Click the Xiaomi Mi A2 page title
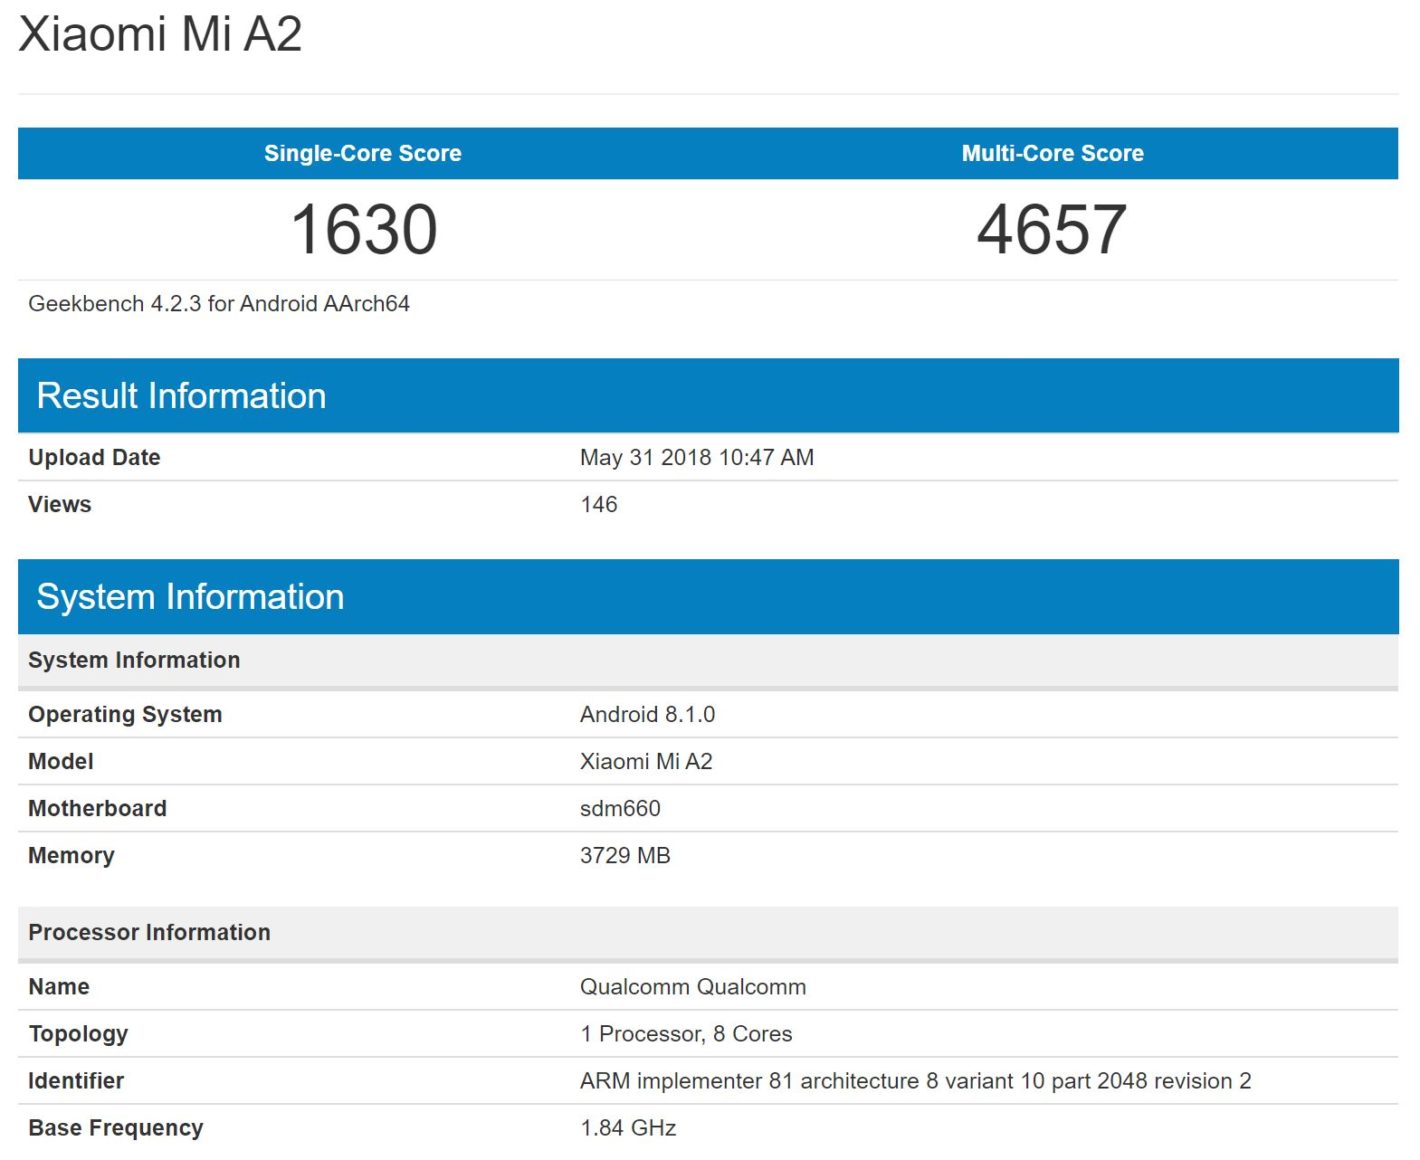This screenshot has width=1420, height=1160. (160, 34)
